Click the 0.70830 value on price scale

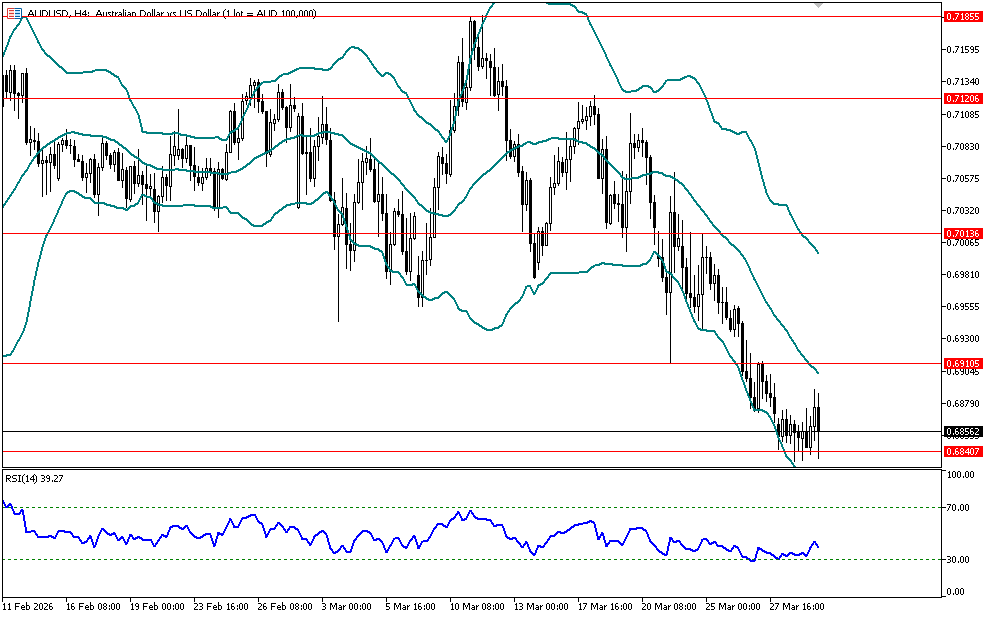[962, 147]
